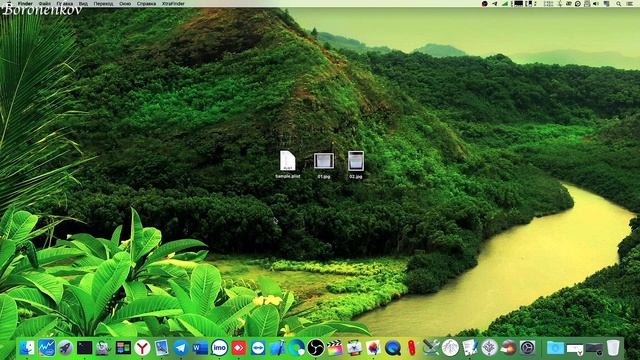Open Xcode from the Dock
The height and width of the screenshot is (360, 640).
point(277,348)
